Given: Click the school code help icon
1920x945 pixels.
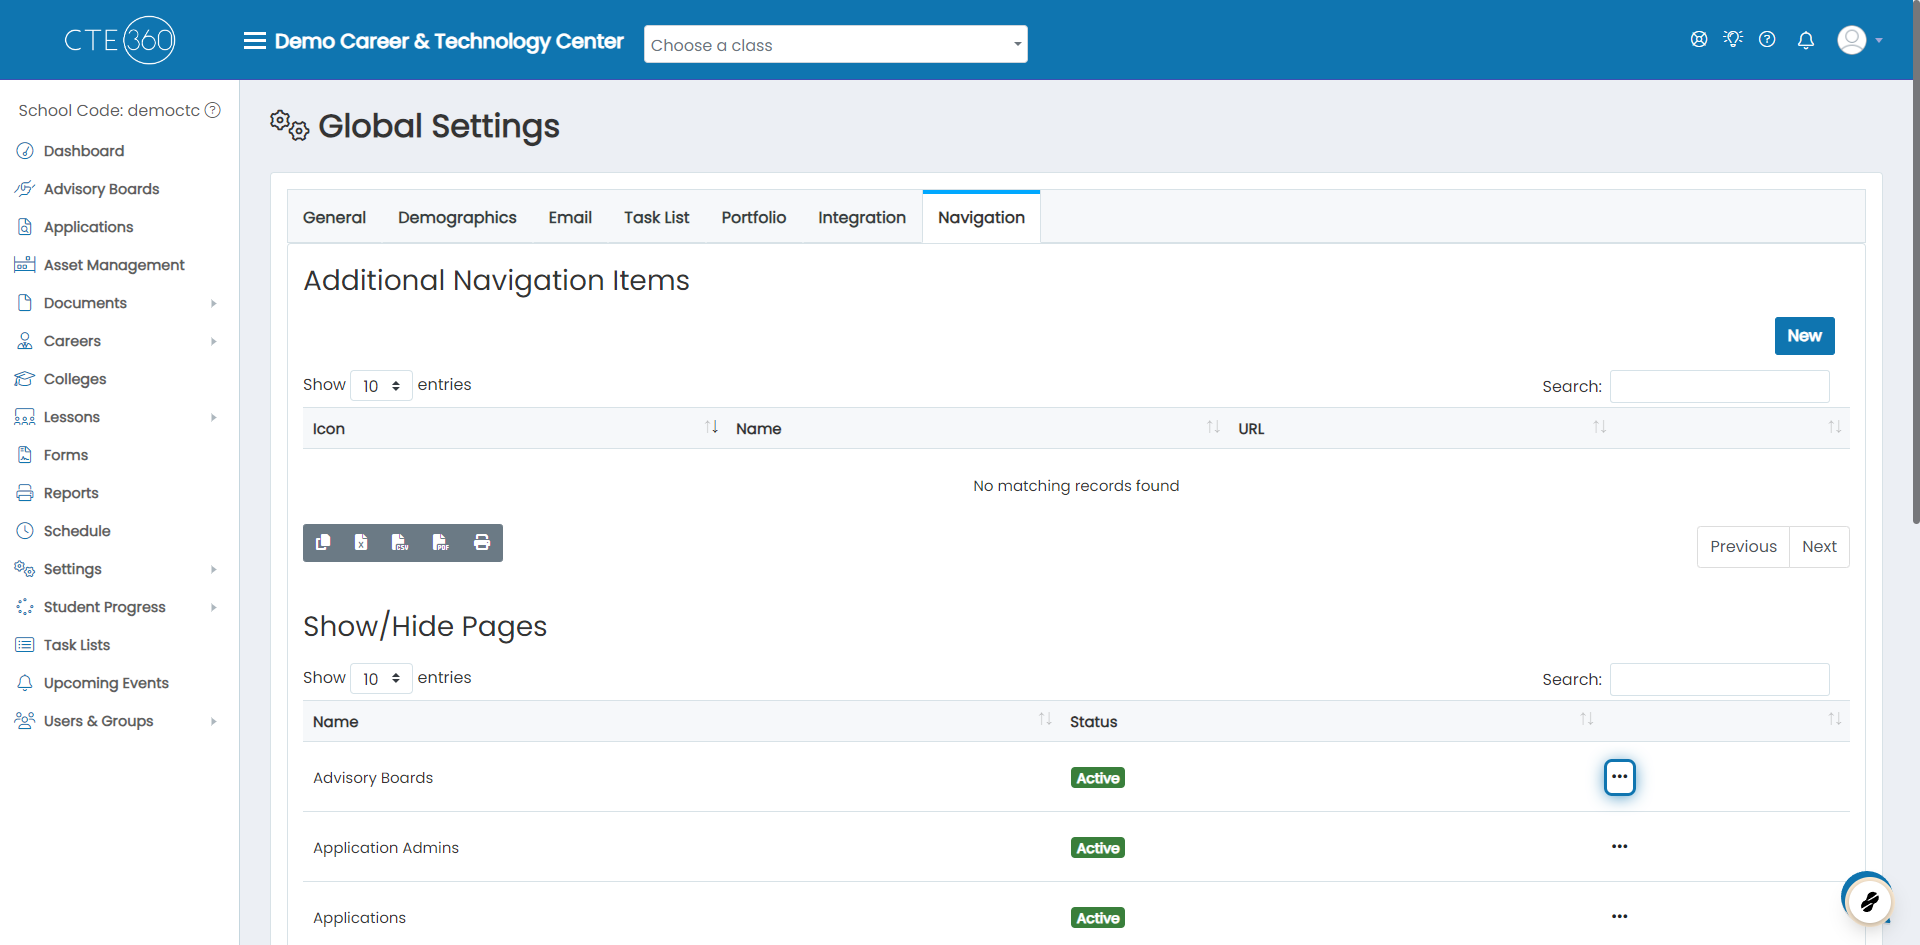Looking at the screenshot, I should [x=213, y=110].
